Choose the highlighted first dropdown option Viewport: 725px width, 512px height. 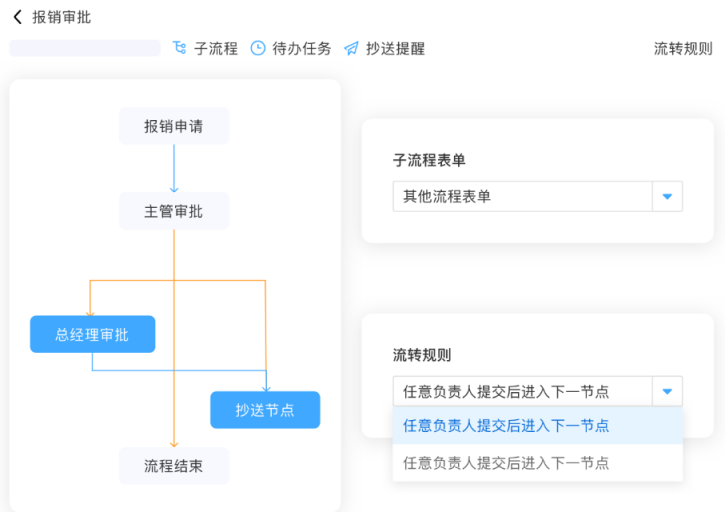tap(537, 425)
